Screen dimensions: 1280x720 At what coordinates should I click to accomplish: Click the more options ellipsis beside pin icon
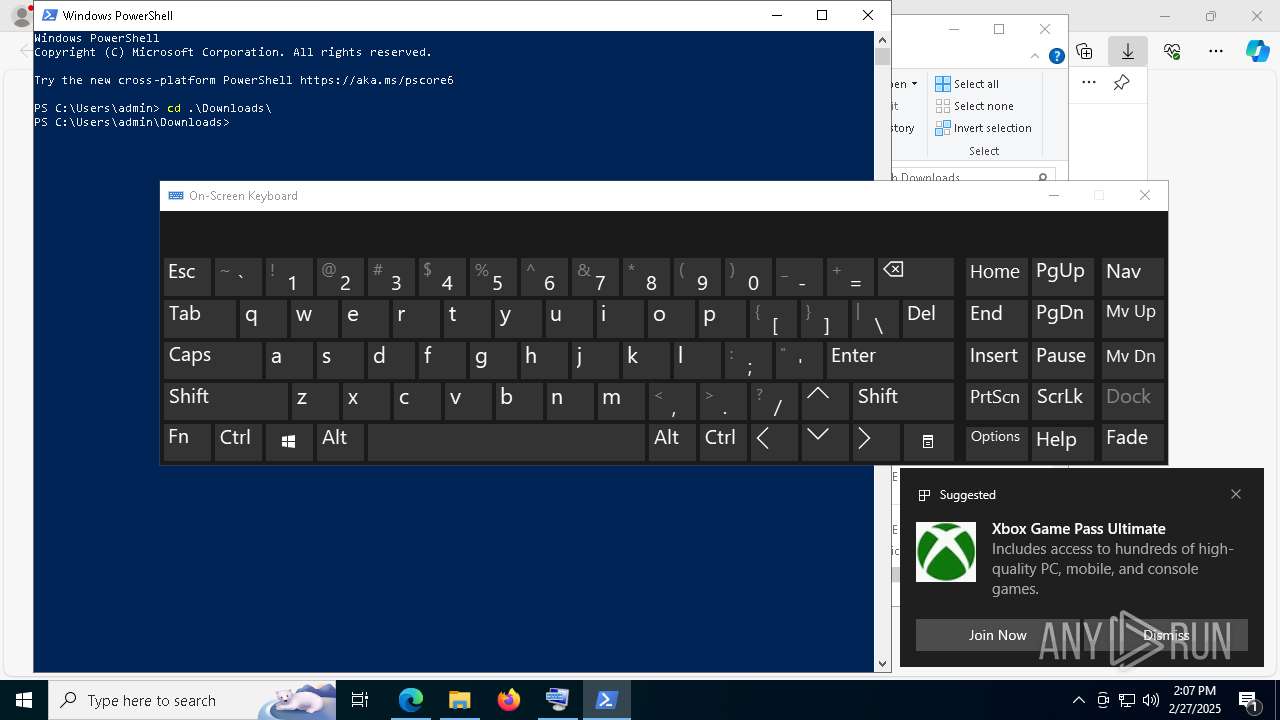1089,83
